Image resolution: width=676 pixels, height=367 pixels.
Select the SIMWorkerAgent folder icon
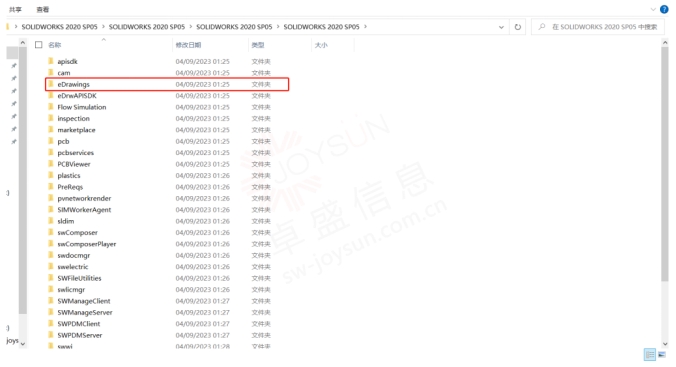pyautogui.click(x=50, y=210)
